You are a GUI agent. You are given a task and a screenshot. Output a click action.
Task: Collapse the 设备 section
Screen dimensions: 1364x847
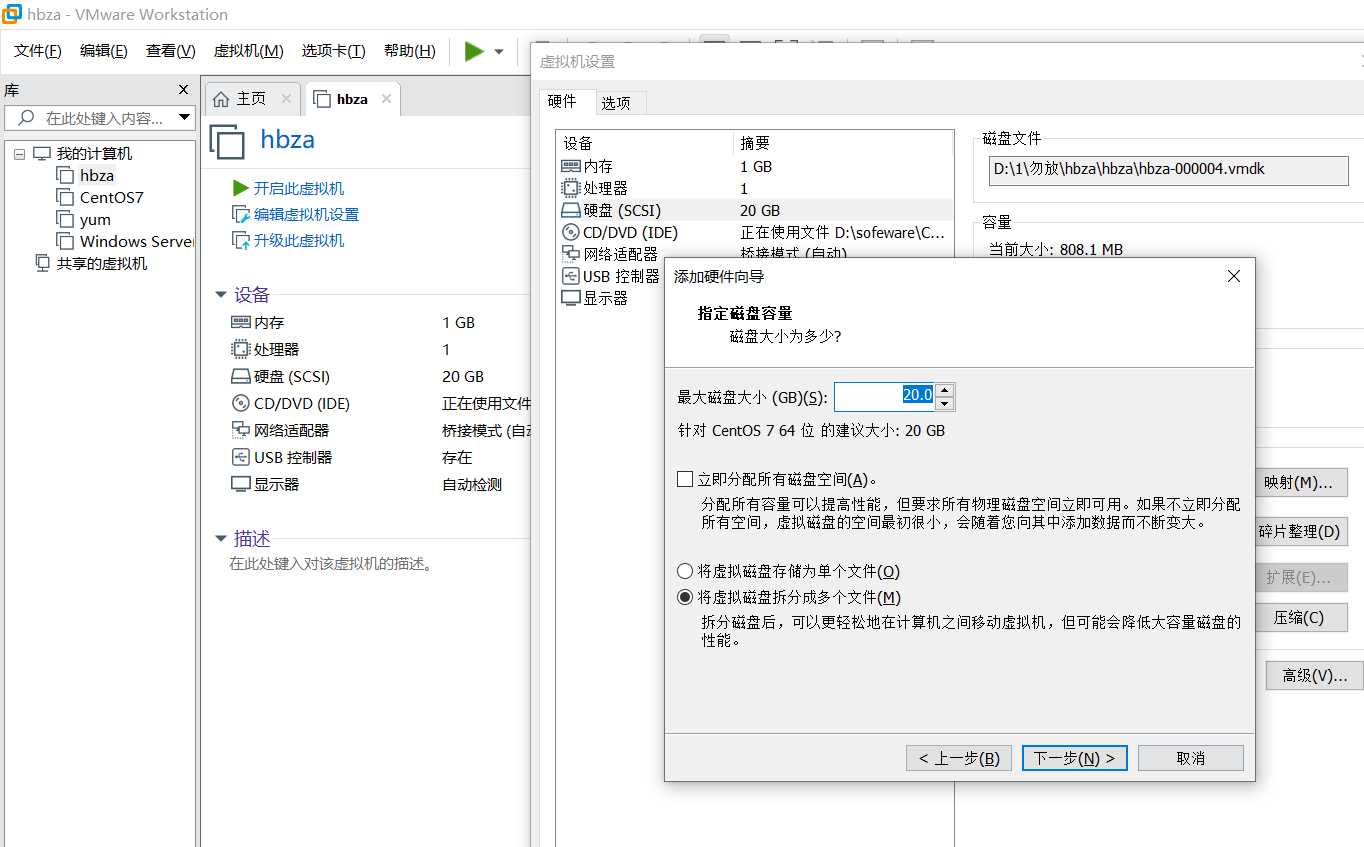[x=221, y=295]
